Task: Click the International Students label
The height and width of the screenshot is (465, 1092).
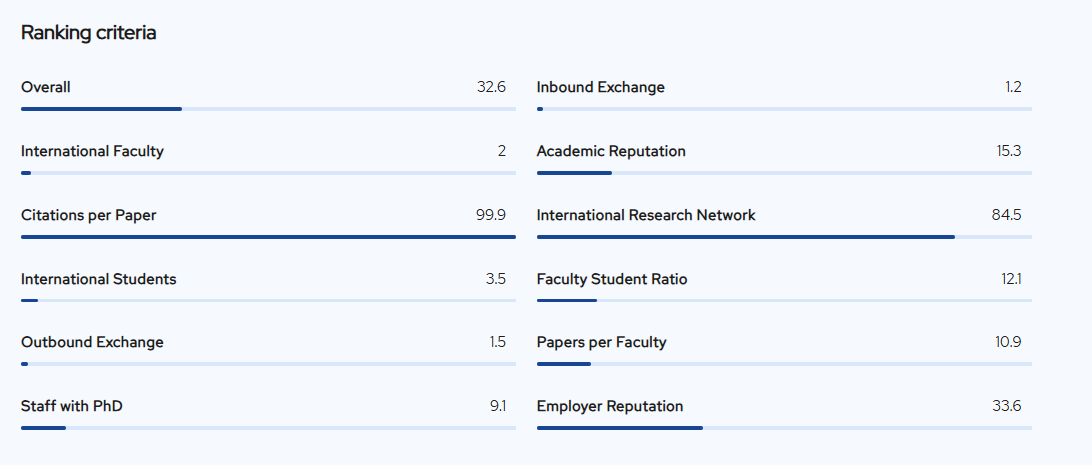Action: point(98,279)
